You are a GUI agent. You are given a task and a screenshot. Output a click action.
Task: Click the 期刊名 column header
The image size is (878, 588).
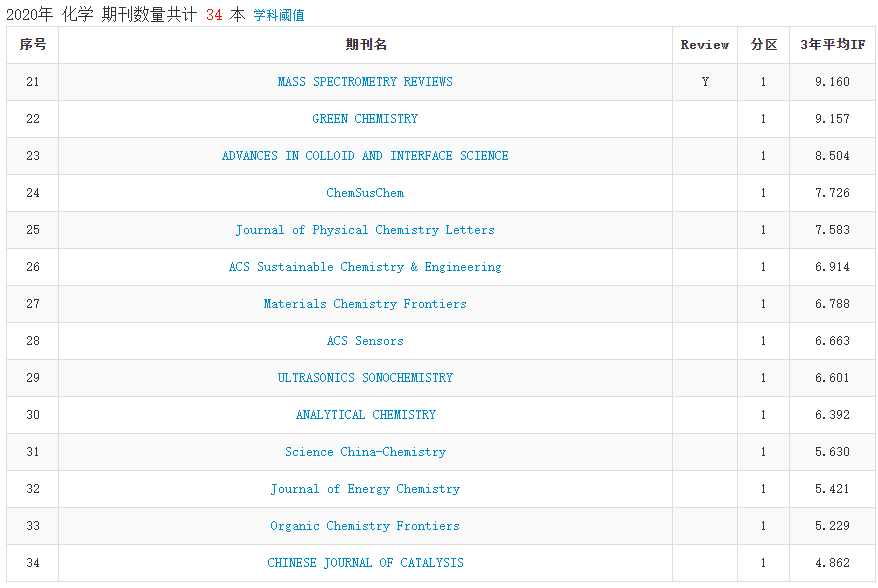tap(365, 45)
